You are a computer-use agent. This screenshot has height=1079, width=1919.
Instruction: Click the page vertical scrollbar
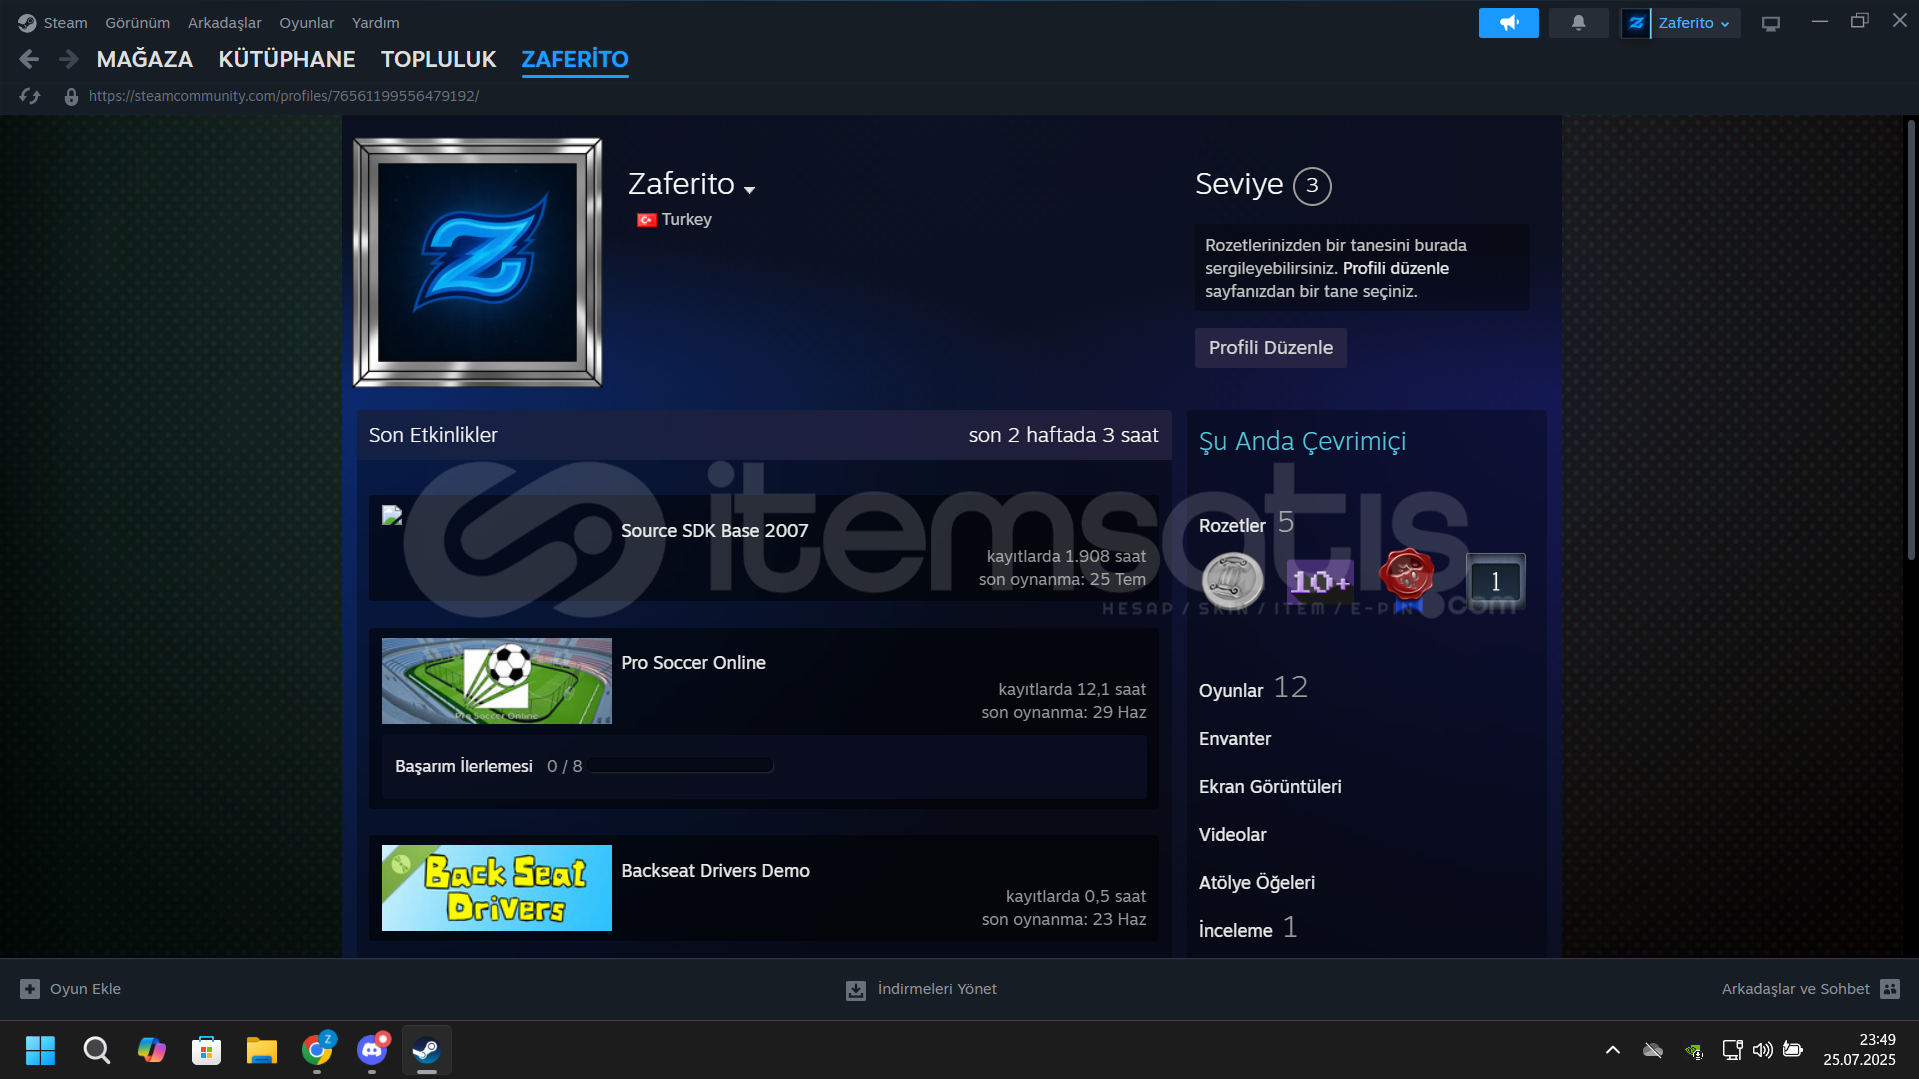point(1910,340)
